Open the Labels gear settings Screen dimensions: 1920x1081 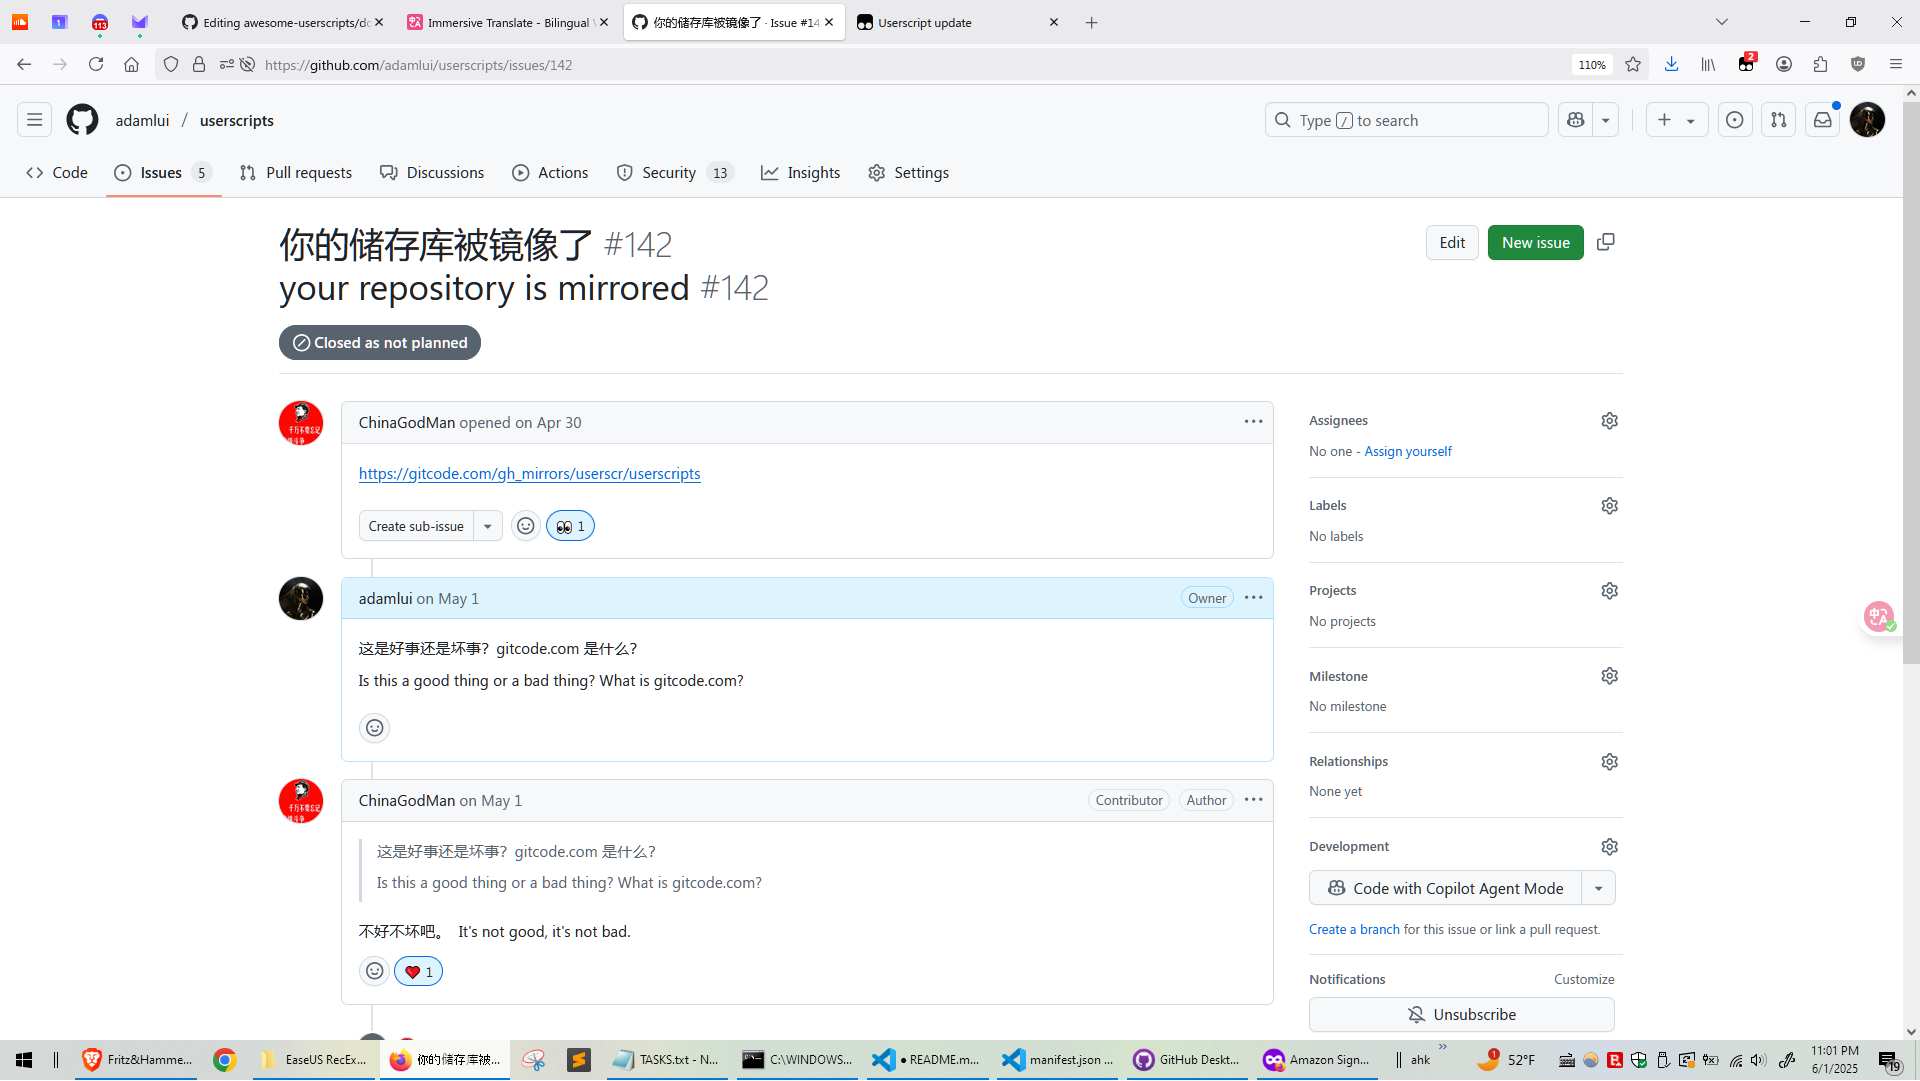1609,506
